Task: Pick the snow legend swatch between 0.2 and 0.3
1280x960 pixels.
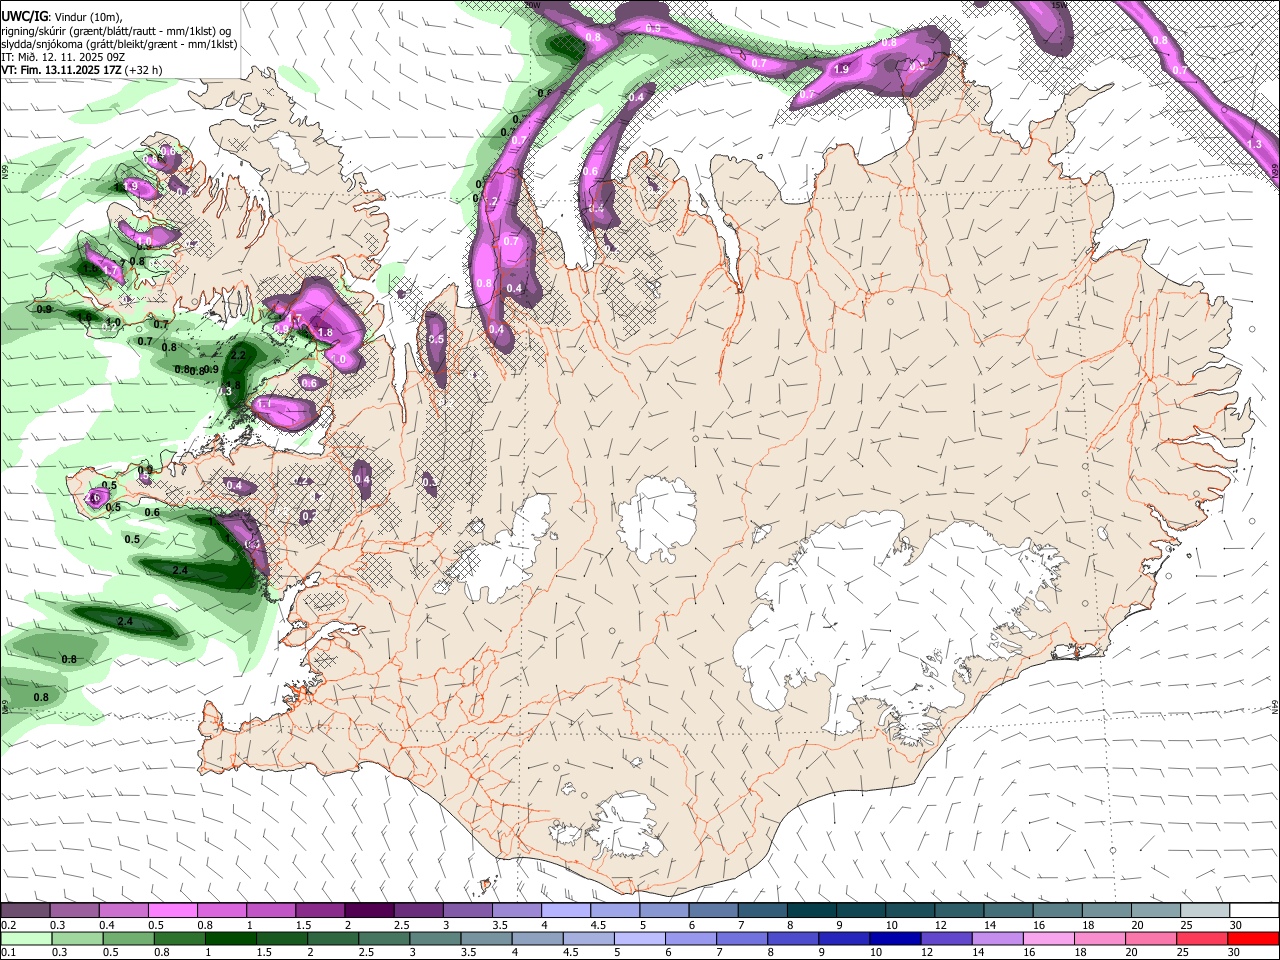Action: click(x=24, y=911)
